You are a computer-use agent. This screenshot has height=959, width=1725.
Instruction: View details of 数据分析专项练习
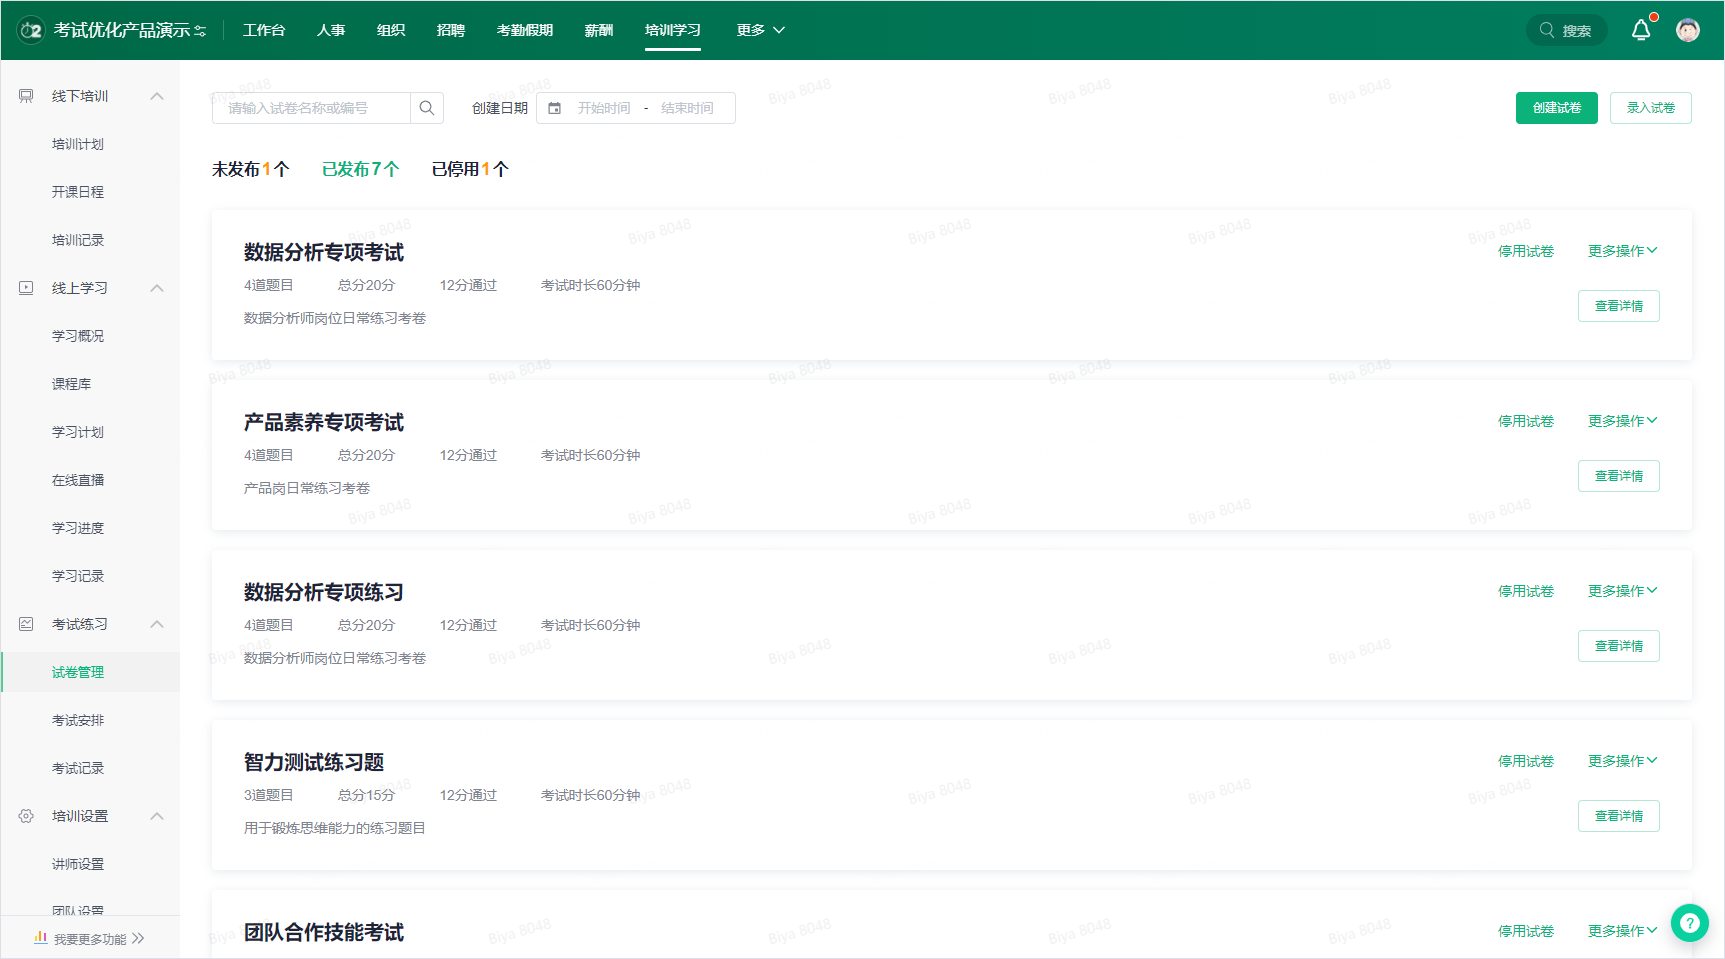click(x=1619, y=646)
